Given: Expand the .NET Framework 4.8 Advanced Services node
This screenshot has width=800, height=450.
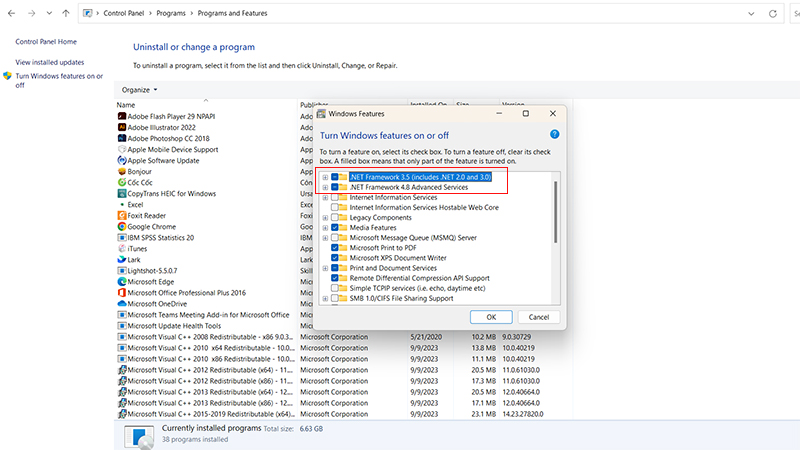Looking at the screenshot, I should [325, 187].
